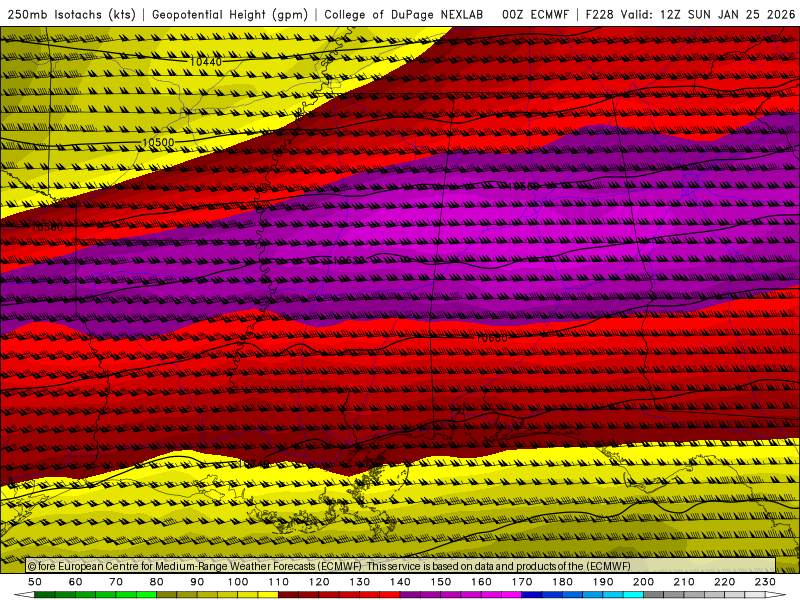Viewport: 800px width, 600px height.
Task: Click the '230' value on the color scale
Action: [x=765, y=582]
